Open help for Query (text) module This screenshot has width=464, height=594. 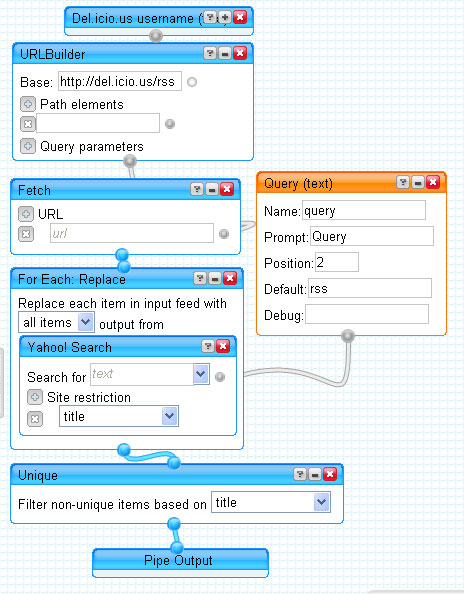pyautogui.click(x=403, y=182)
